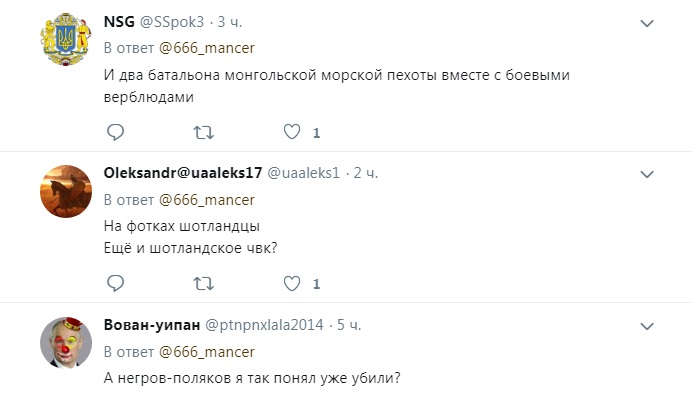The height and width of the screenshot is (393, 691).
Task: Open Oleksandr@uaaleks17 profile name
Action: [x=183, y=173]
